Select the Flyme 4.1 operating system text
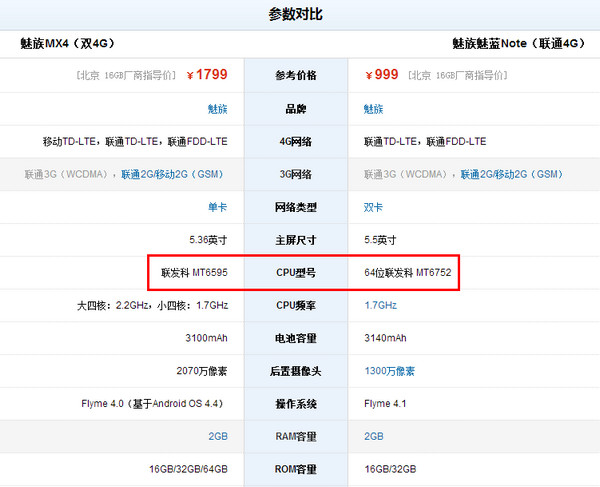The height and width of the screenshot is (487, 600). [x=385, y=404]
